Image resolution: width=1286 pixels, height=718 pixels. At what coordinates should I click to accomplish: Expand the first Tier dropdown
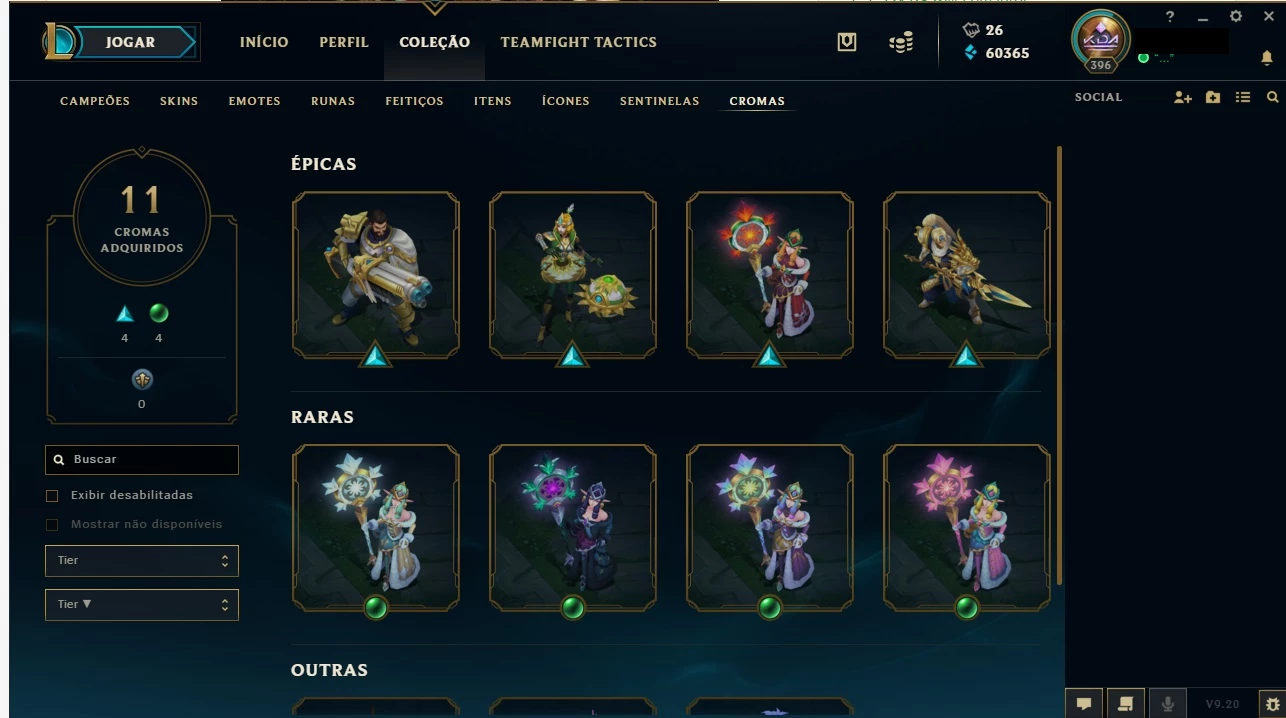(142, 561)
